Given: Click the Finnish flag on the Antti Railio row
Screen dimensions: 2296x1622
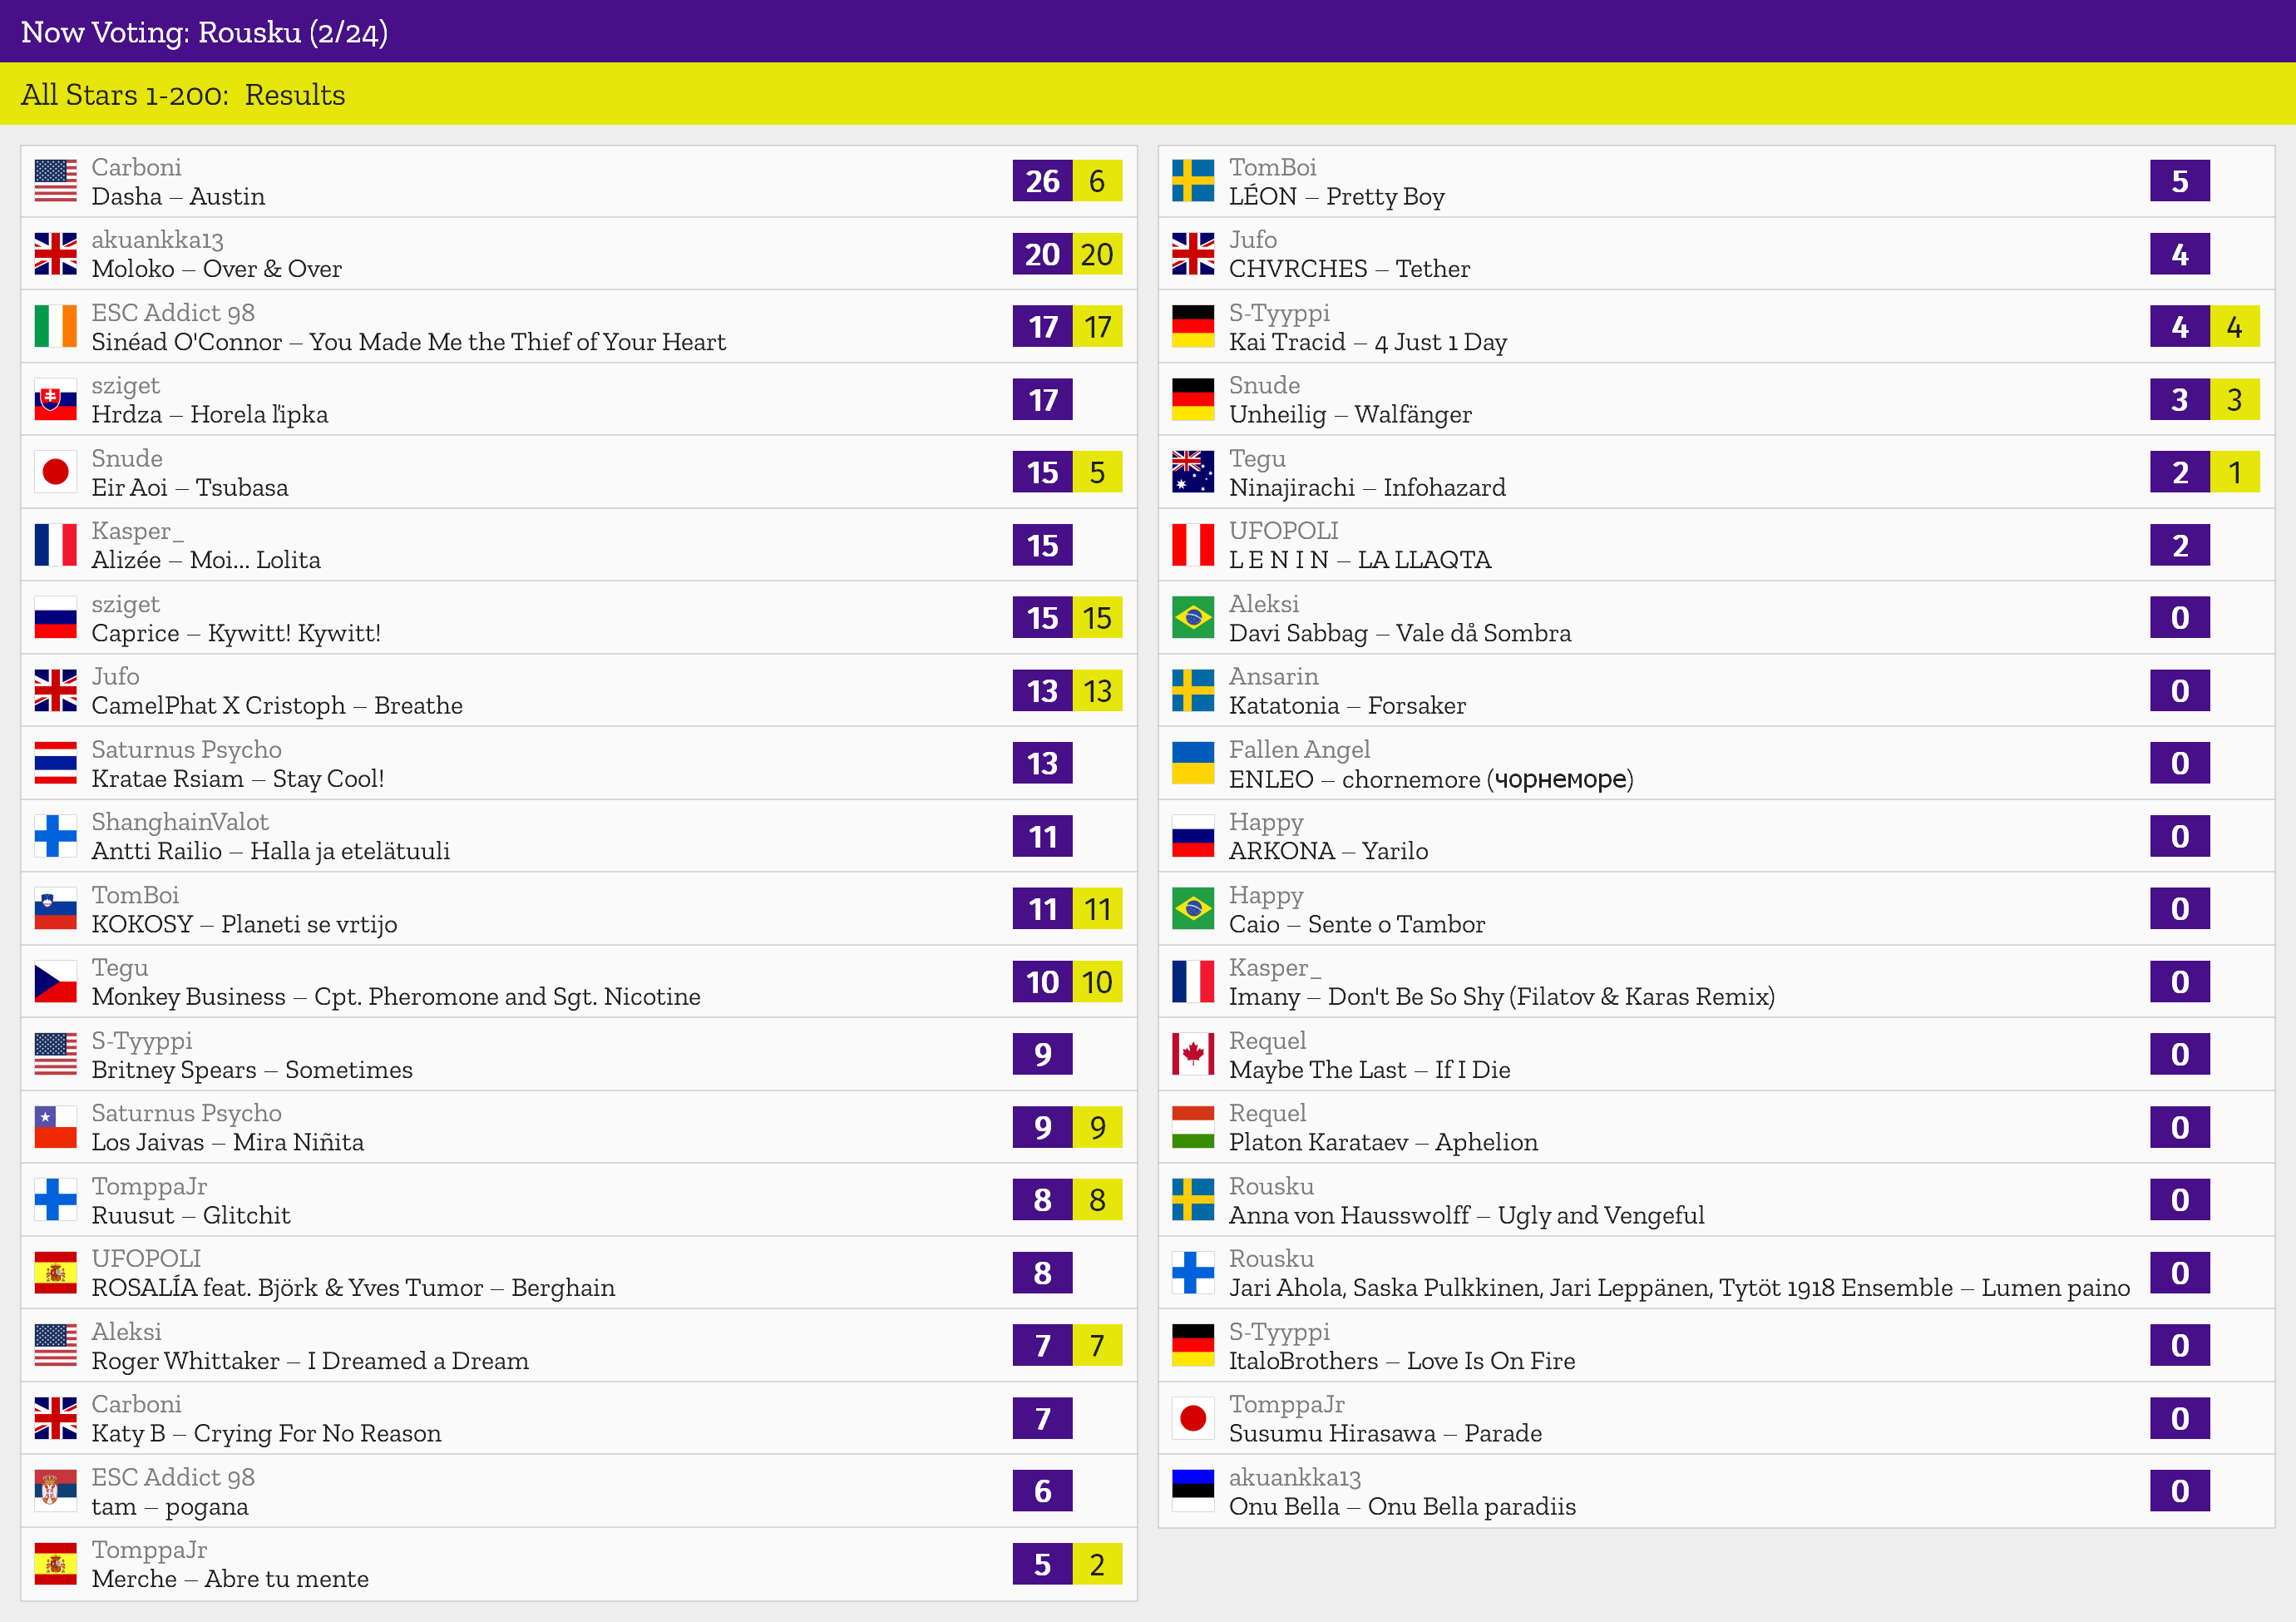Looking at the screenshot, I should [55, 836].
